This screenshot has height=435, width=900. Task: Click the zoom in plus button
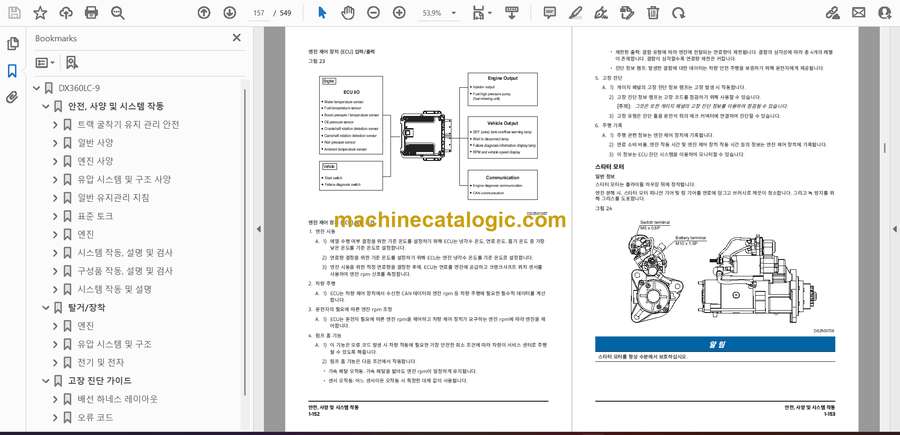[399, 13]
